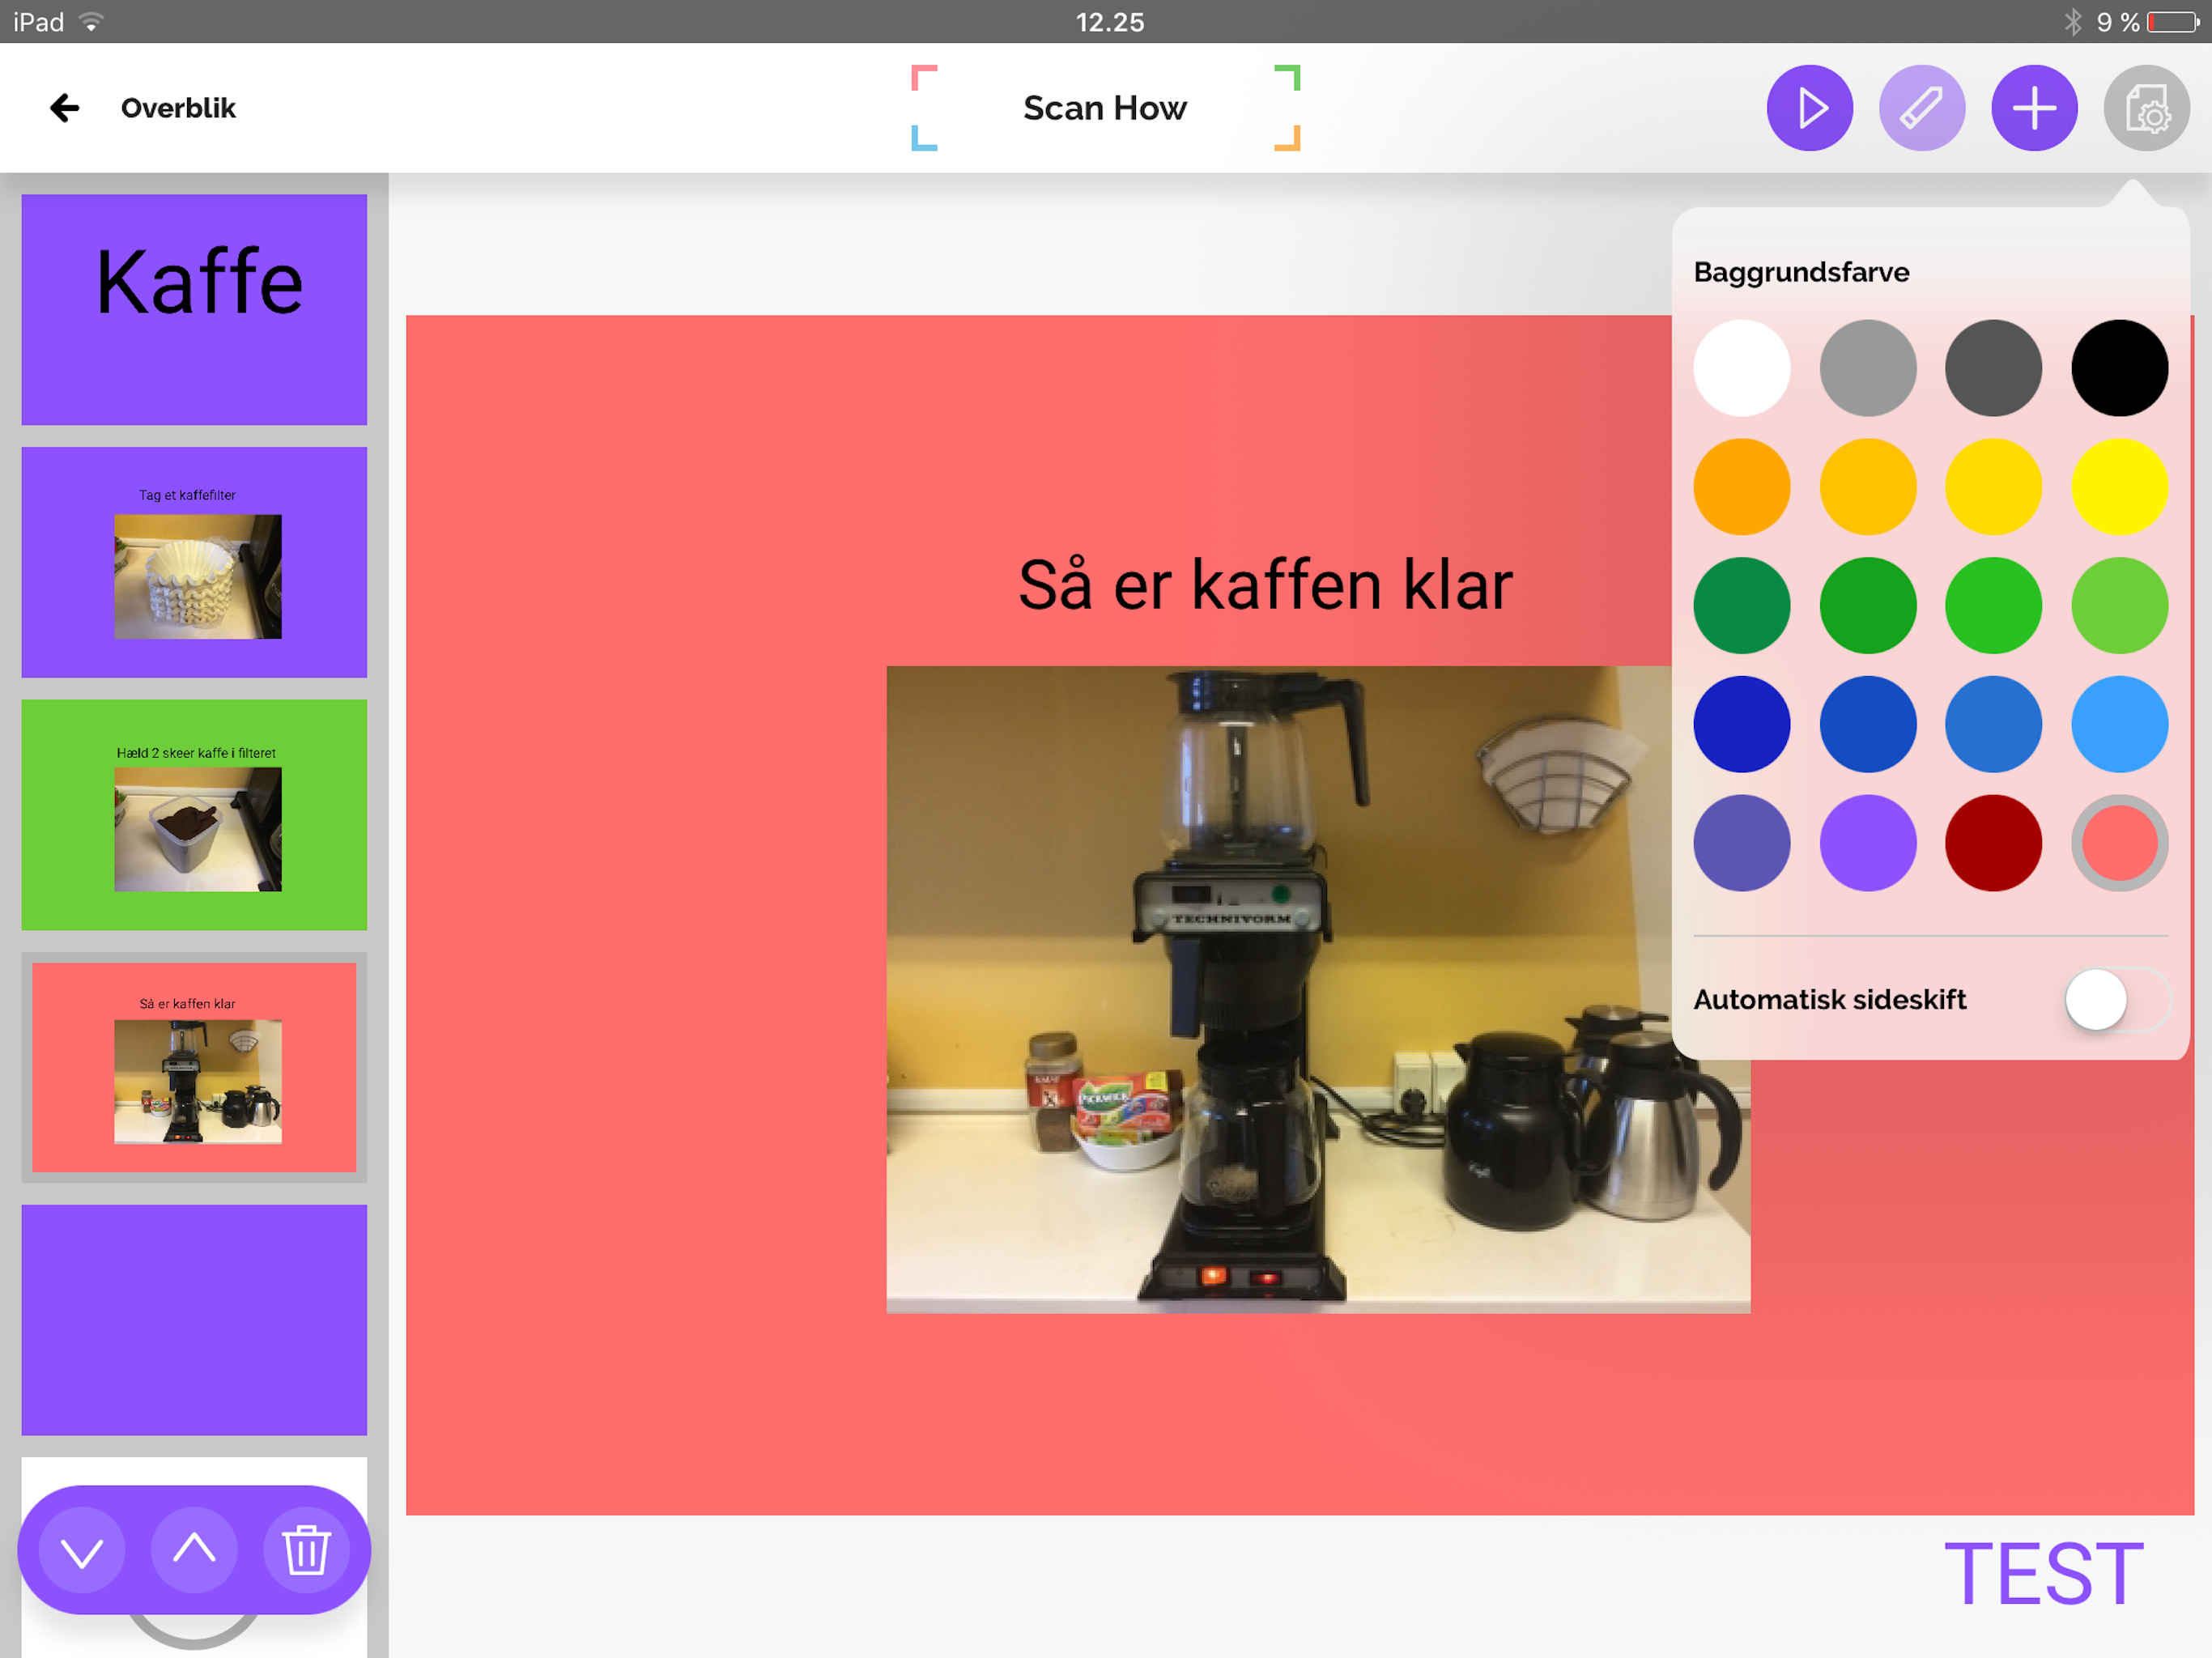Tap the pencil edit icon
The width and height of the screenshot is (2212, 1658).
pyautogui.click(x=1921, y=108)
